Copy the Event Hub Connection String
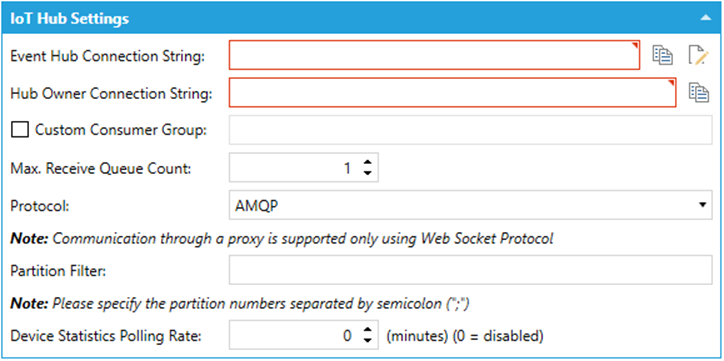The image size is (724, 361). click(662, 55)
